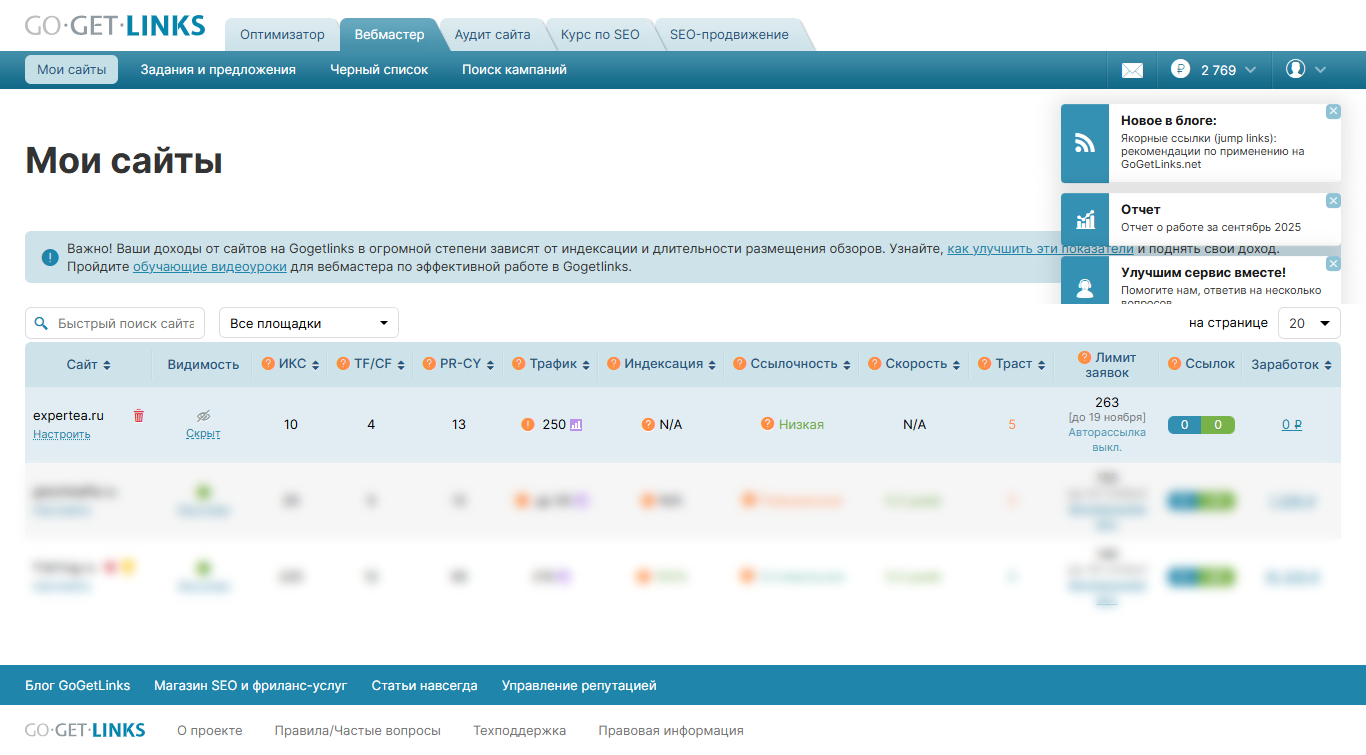Image resolution: width=1366 pixels, height=755 pixels.
Task: Open the 0 ₽ earnings link
Action: pyautogui.click(x=1292, y=425)
